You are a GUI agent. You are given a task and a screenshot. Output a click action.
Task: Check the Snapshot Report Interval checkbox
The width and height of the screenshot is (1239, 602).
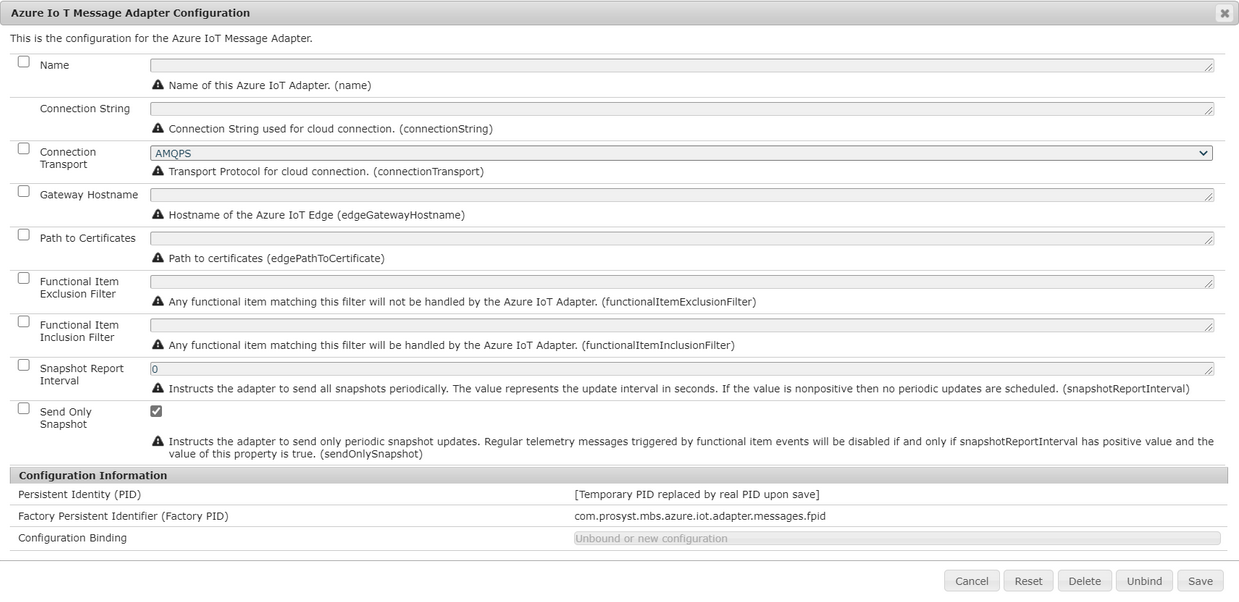pyautogui.click(x=23, y=364)
